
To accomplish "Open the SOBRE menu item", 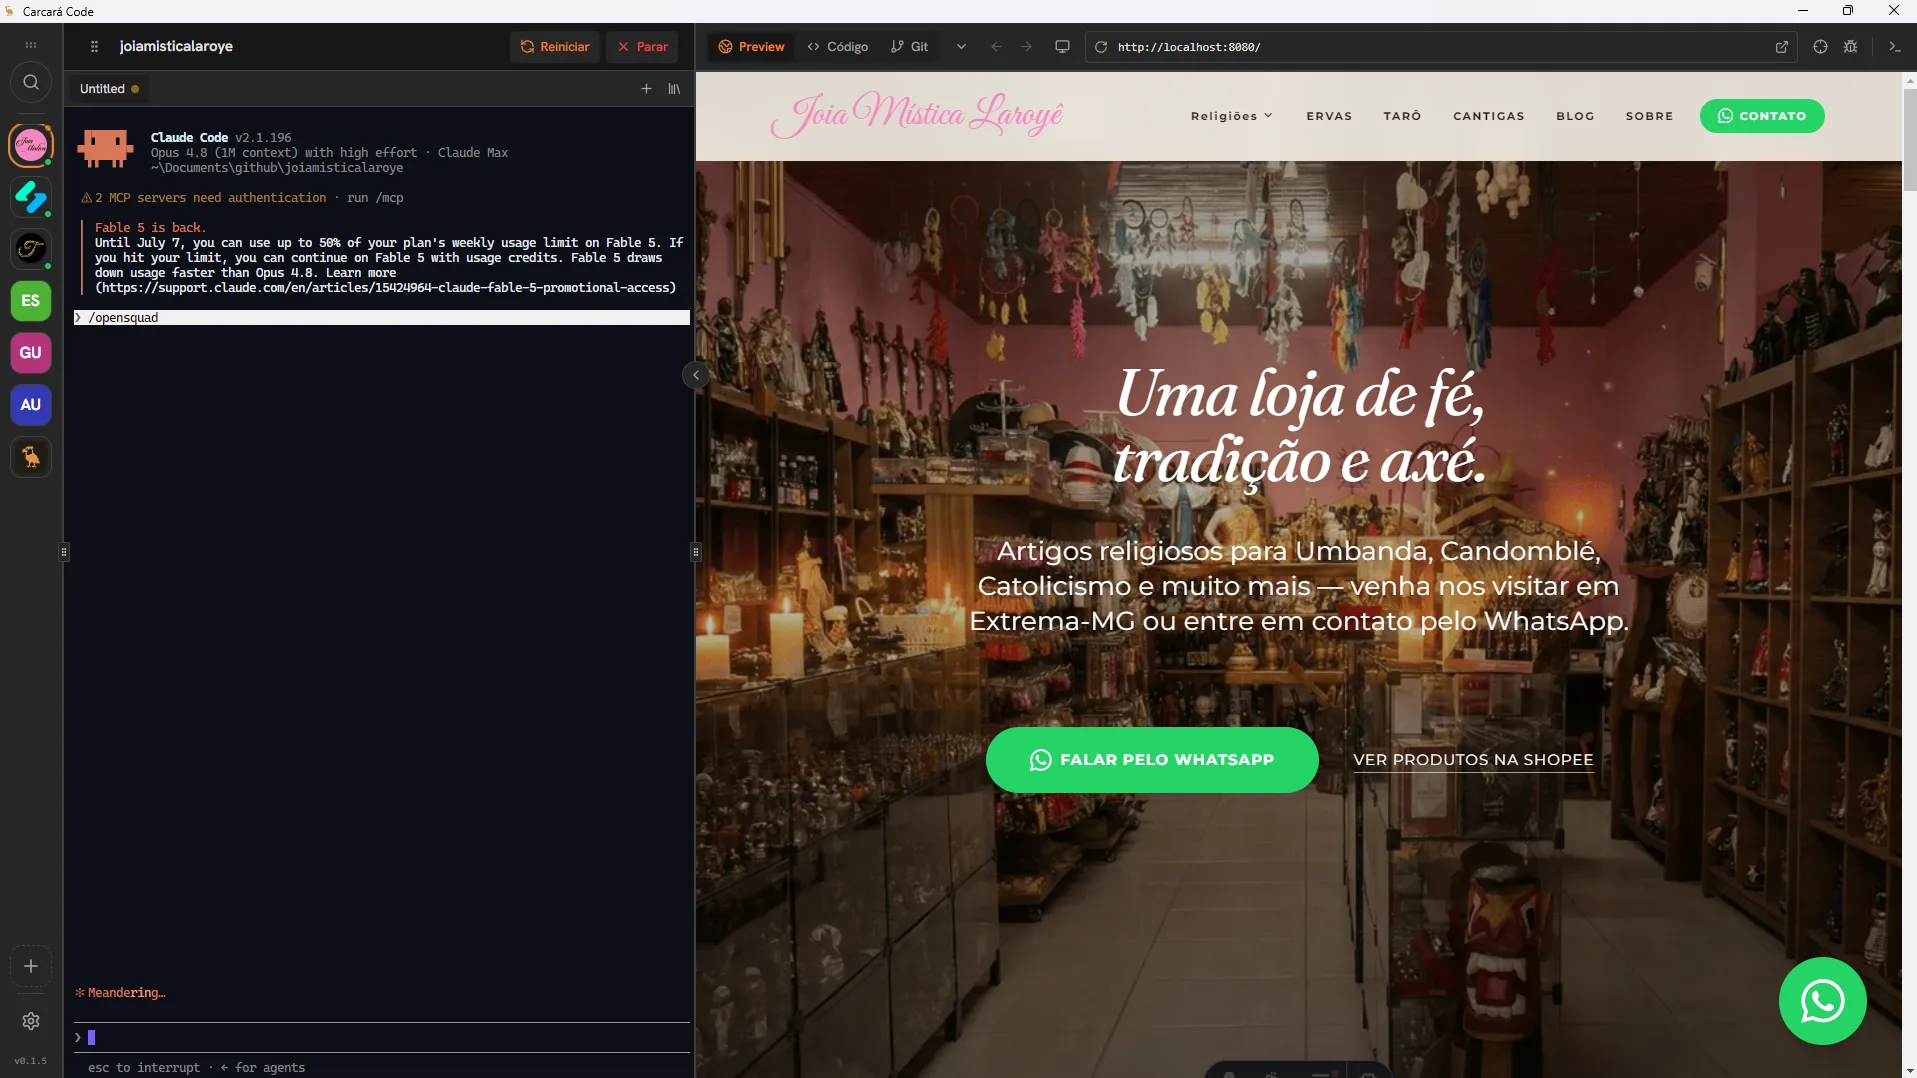I will pyautogui.click(x=1649, y=116).
